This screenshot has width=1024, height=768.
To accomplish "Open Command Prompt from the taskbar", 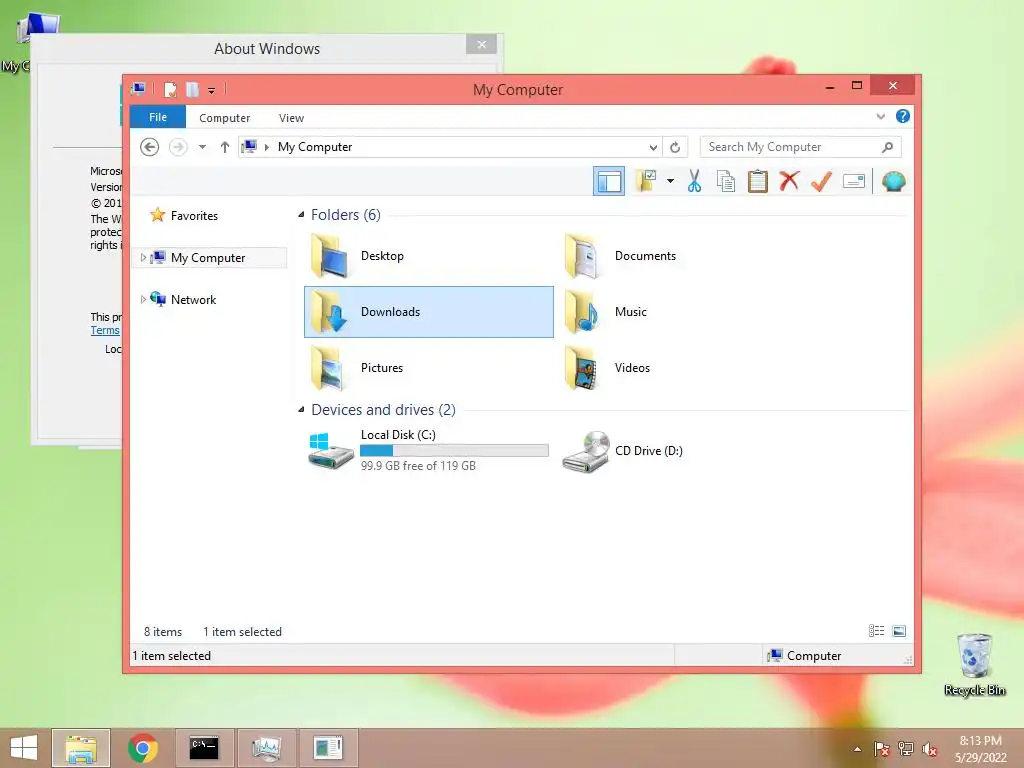I will tap(204, 748).
